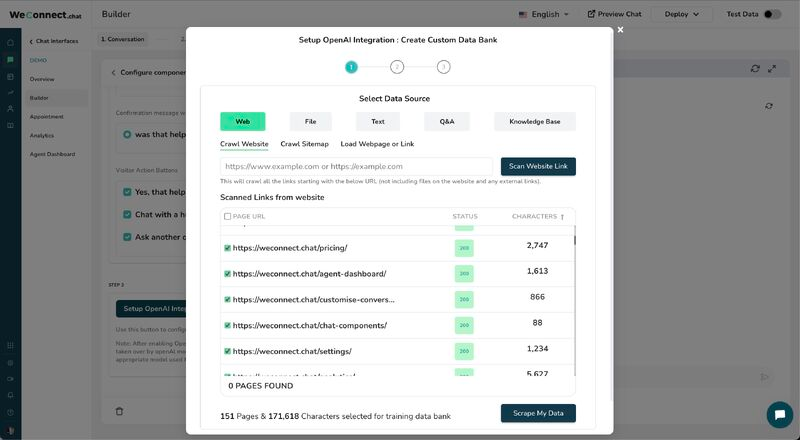Image resolution: width=800 pixels, height=440 pixels.
Task: Click the back chevron beside Configure component
Action: tap(113, 72)
